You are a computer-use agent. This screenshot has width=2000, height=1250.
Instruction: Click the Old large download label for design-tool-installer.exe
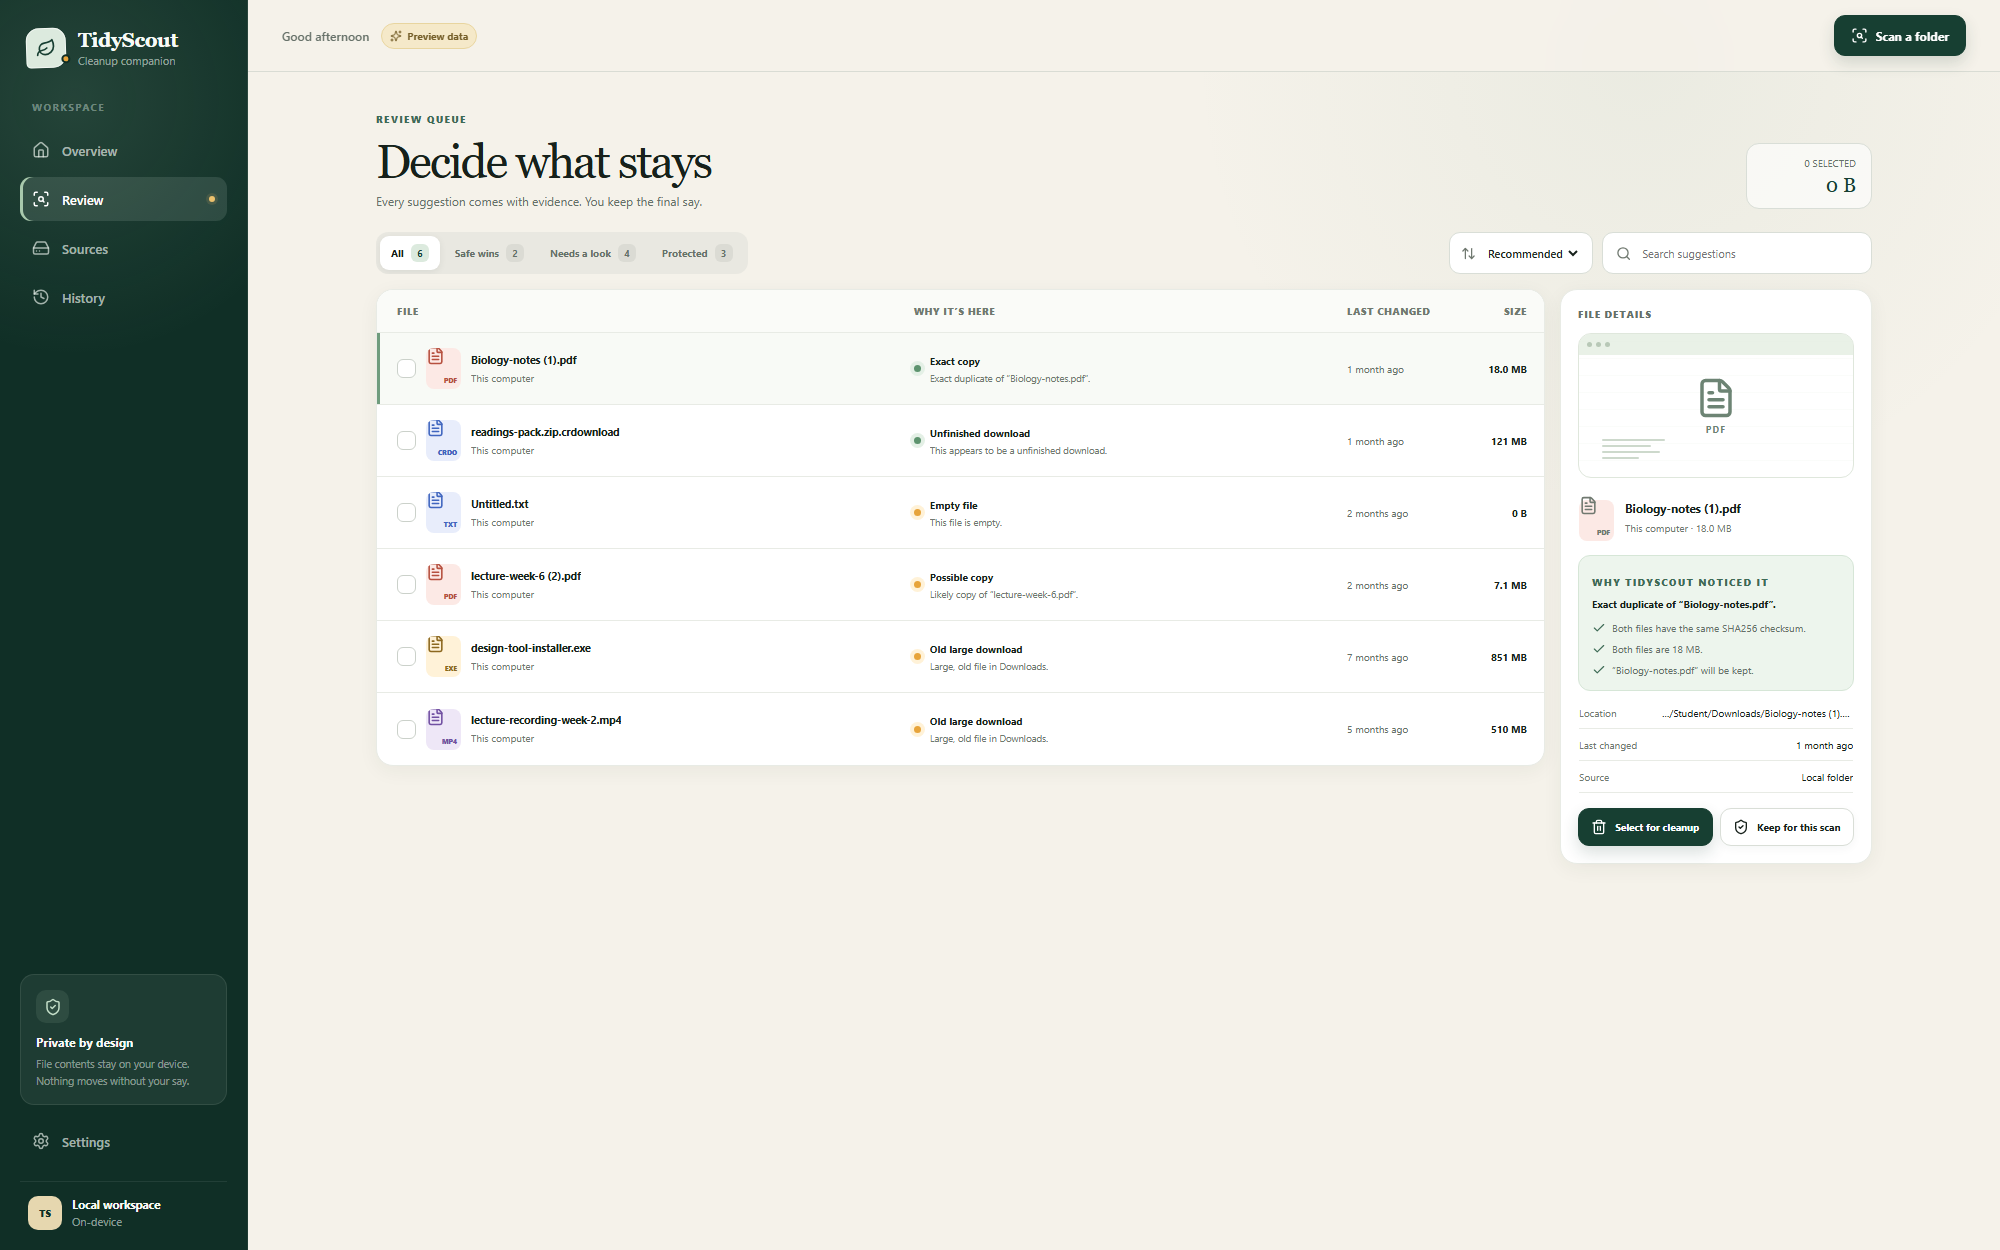coord(976,649)
